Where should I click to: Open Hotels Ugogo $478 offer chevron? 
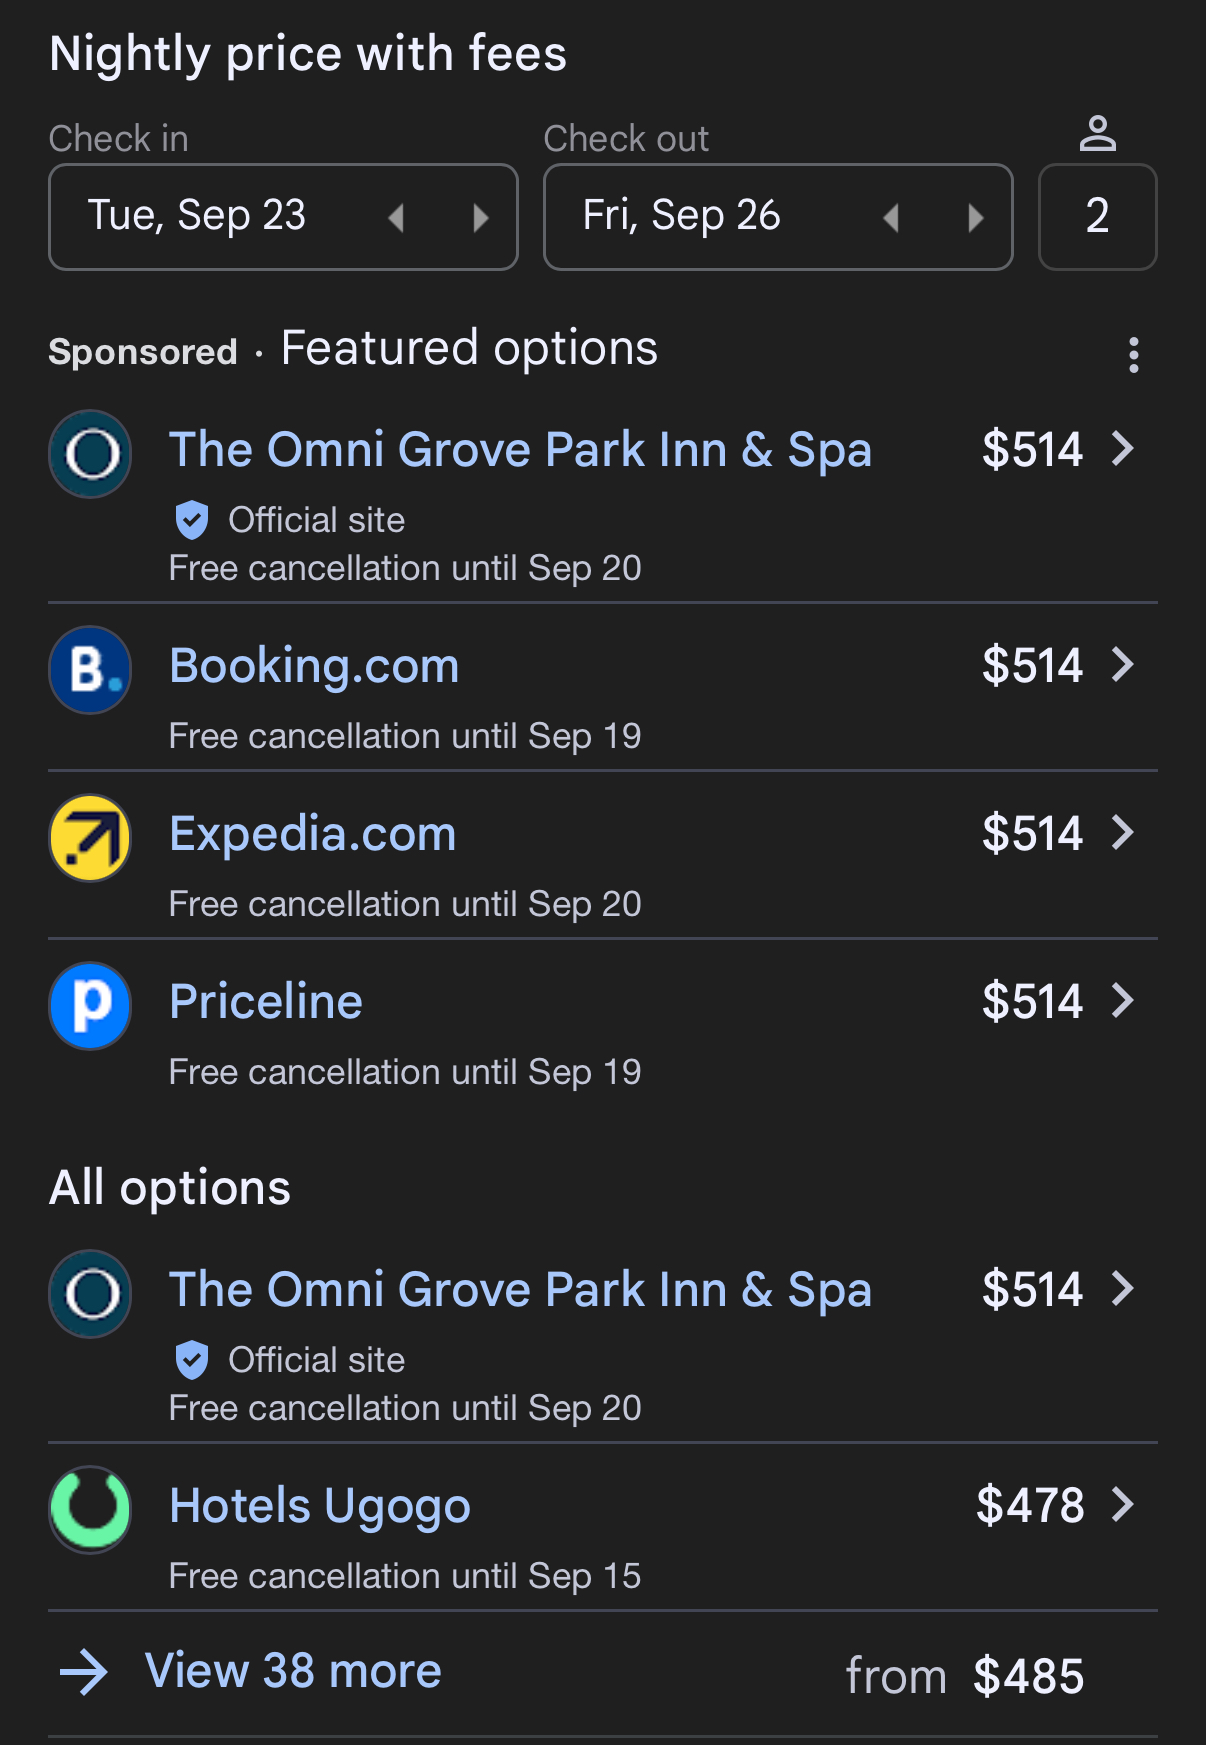(x=1123, y=1504)
